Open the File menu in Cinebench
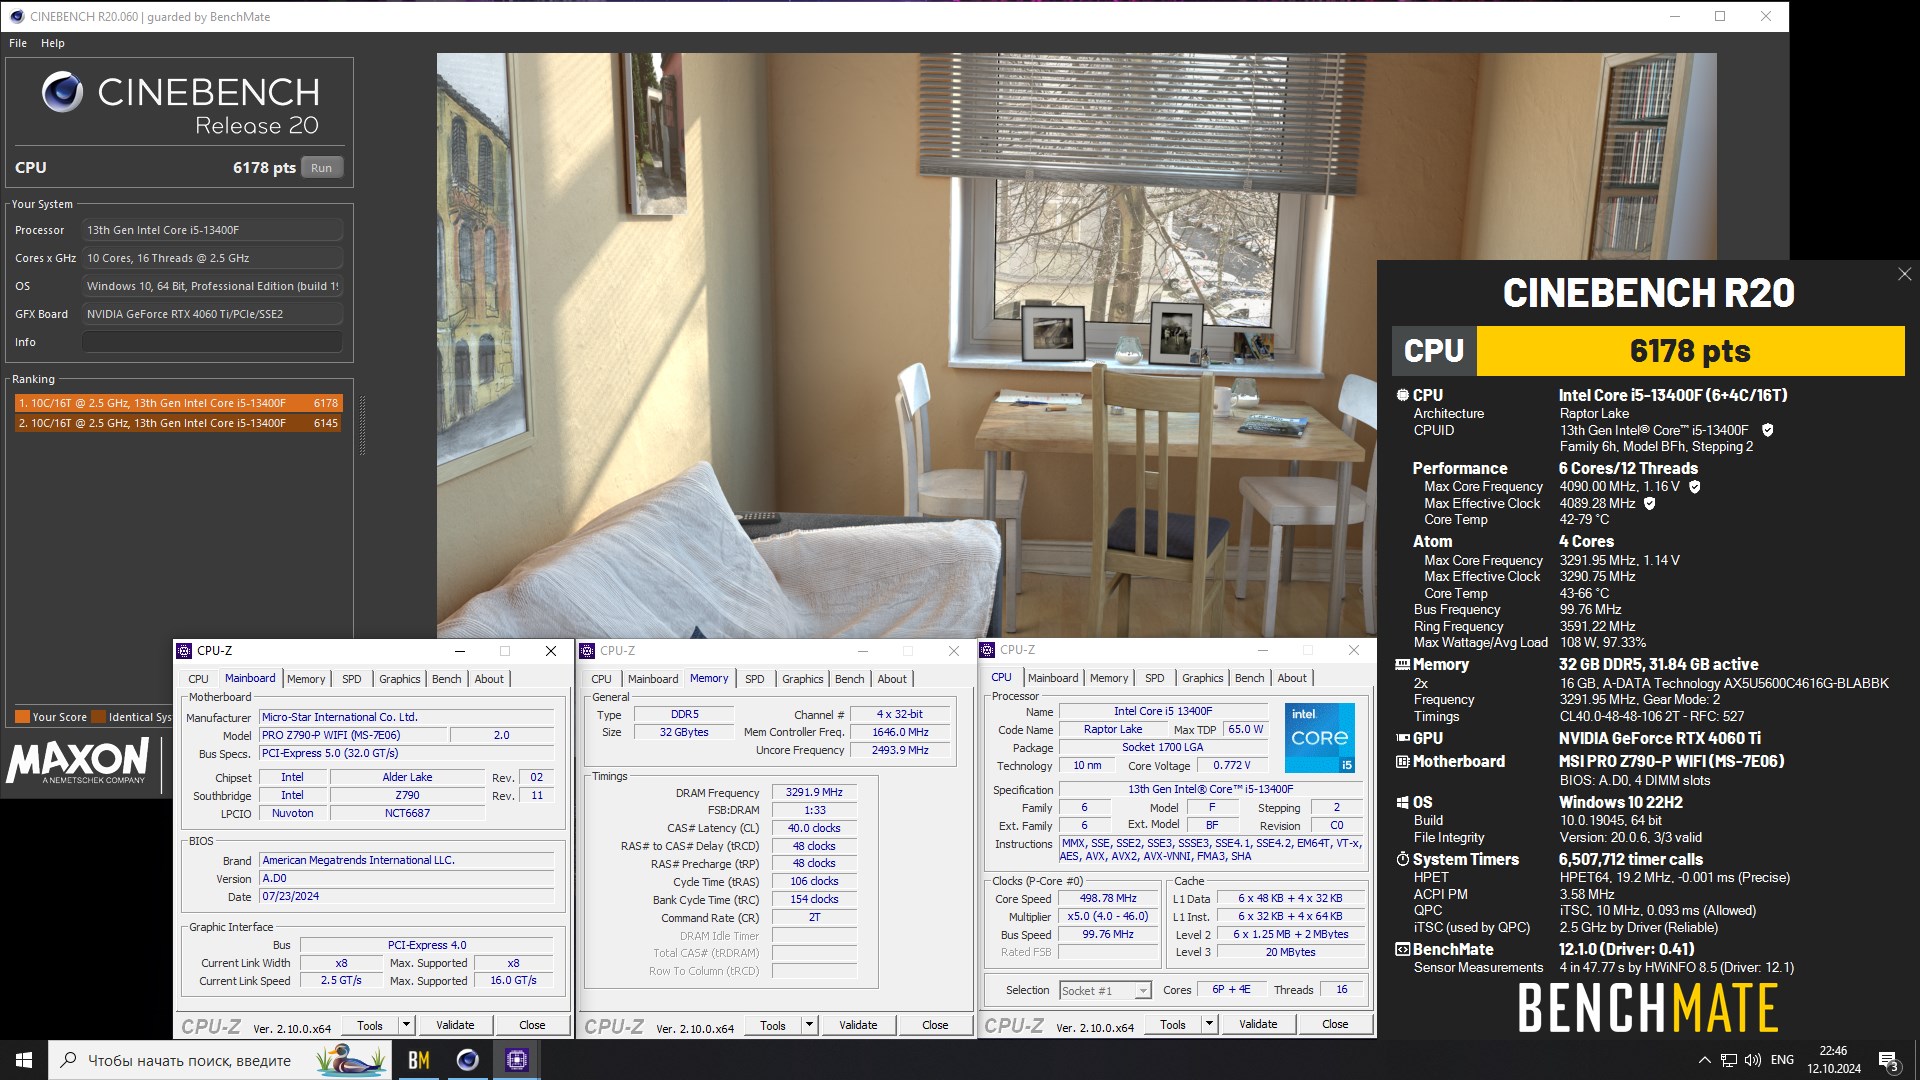1920x1080 pixels. coord(18,43)
